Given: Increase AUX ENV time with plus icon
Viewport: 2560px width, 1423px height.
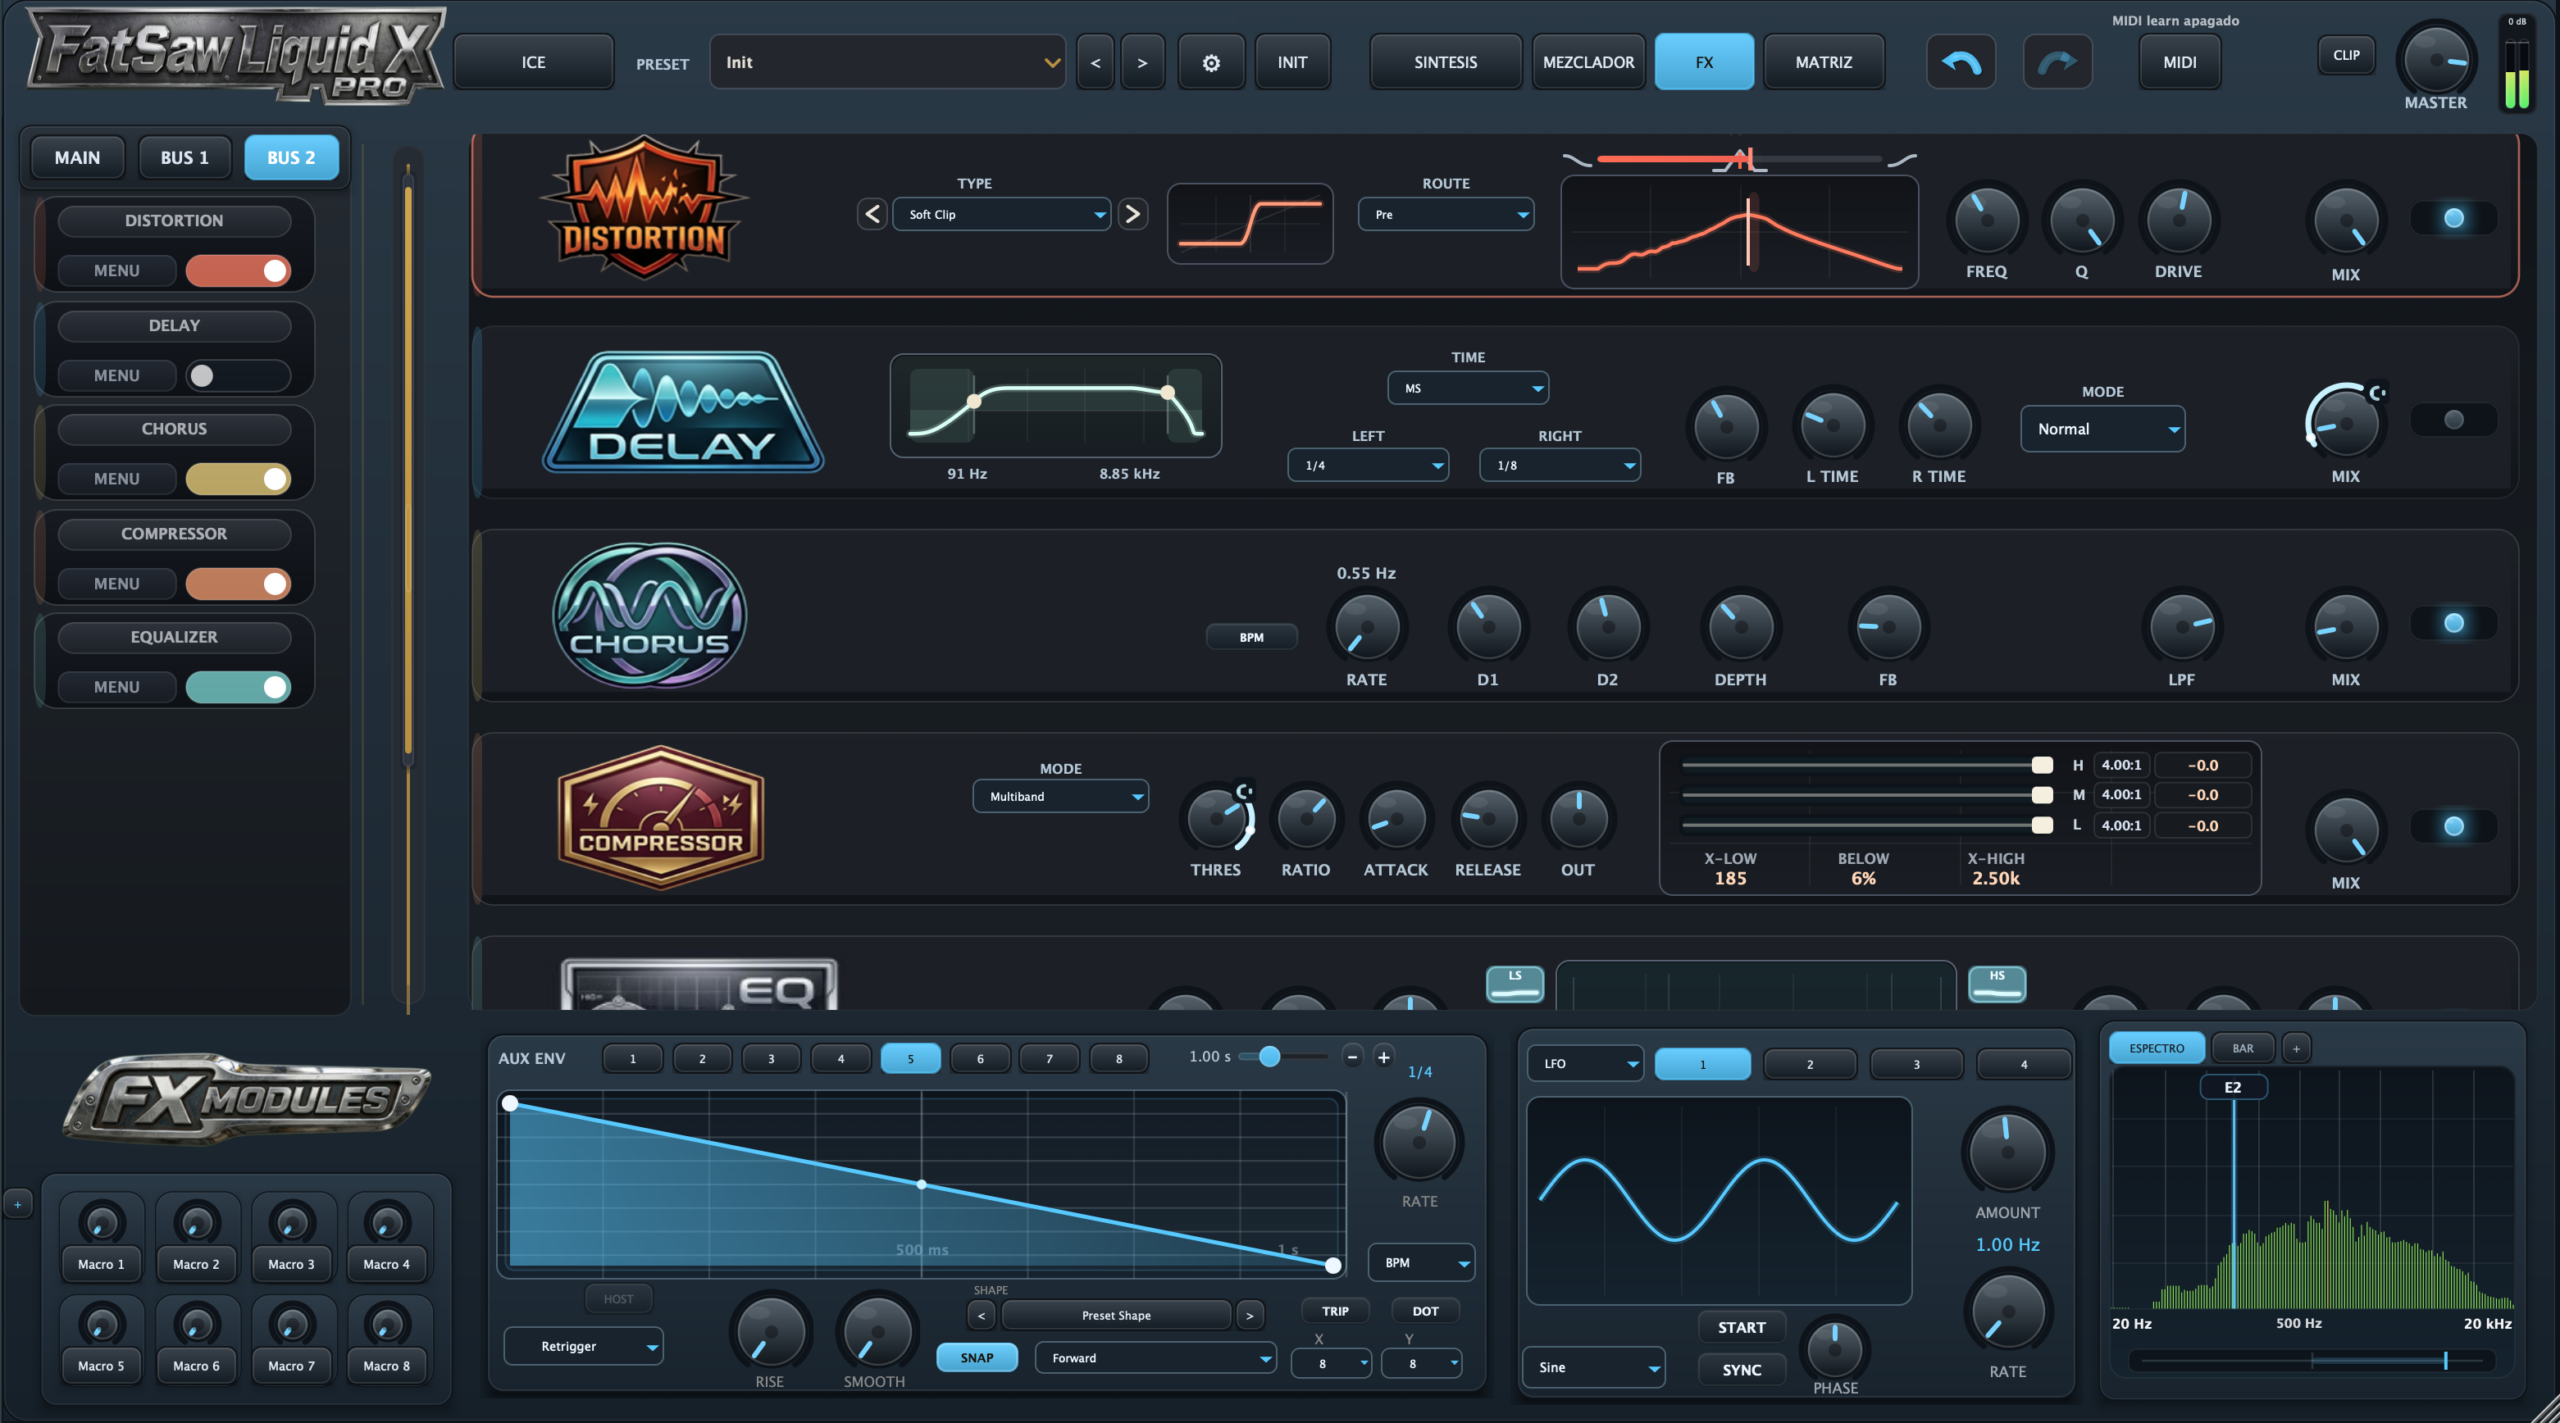Looking at the screenshot, I should 1384,1057.
